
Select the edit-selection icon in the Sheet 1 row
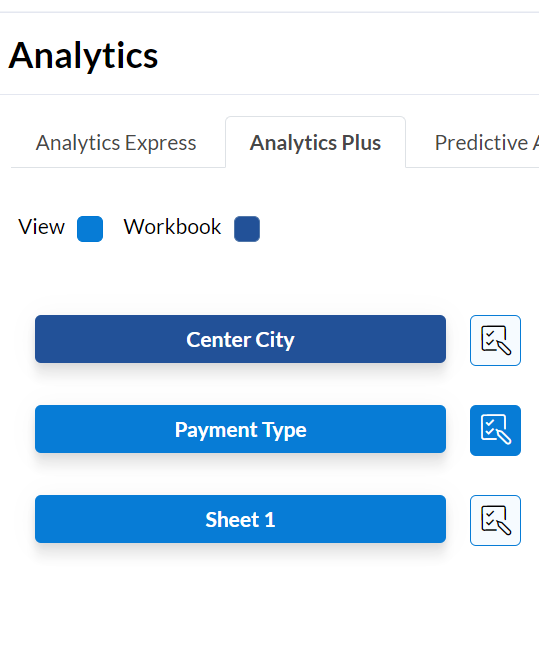(x=495, y=520)
